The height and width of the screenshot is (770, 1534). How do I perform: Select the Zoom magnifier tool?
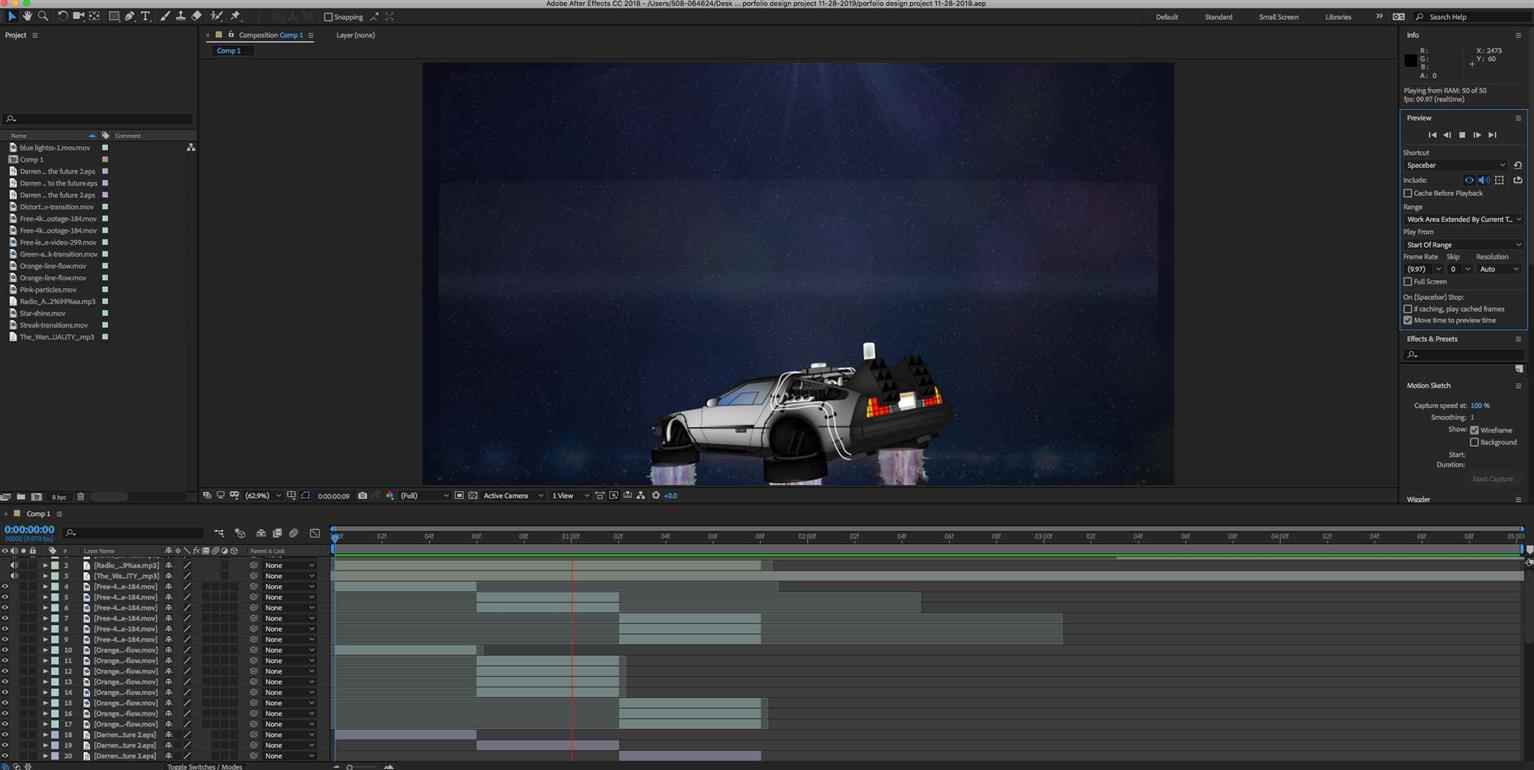pyautogui.click(x=43, y=16)
